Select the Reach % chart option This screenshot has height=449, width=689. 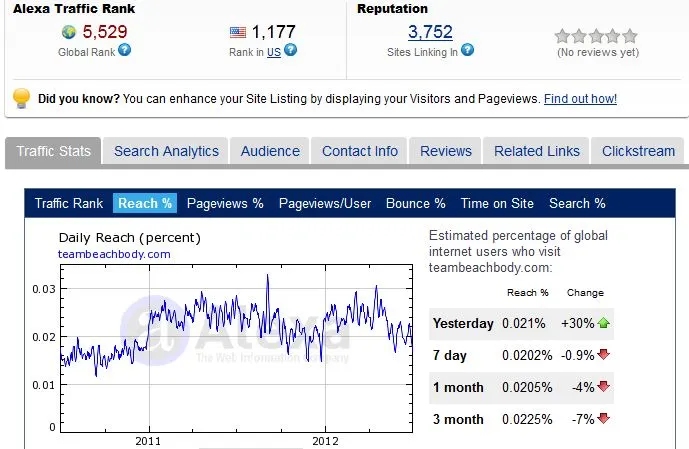coord(145,203)
